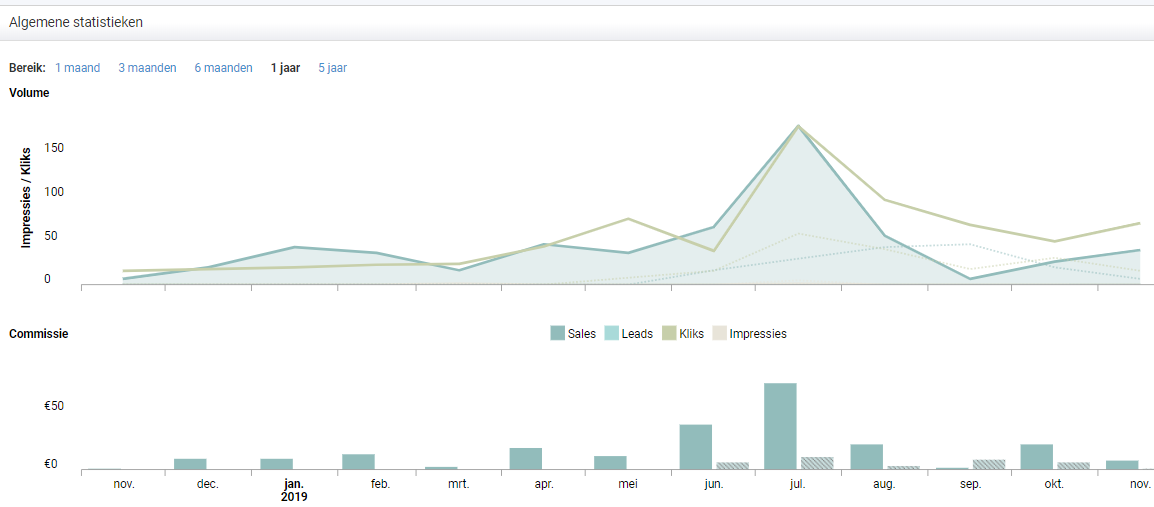Click the Kliks legend color square

pos(669,334)
